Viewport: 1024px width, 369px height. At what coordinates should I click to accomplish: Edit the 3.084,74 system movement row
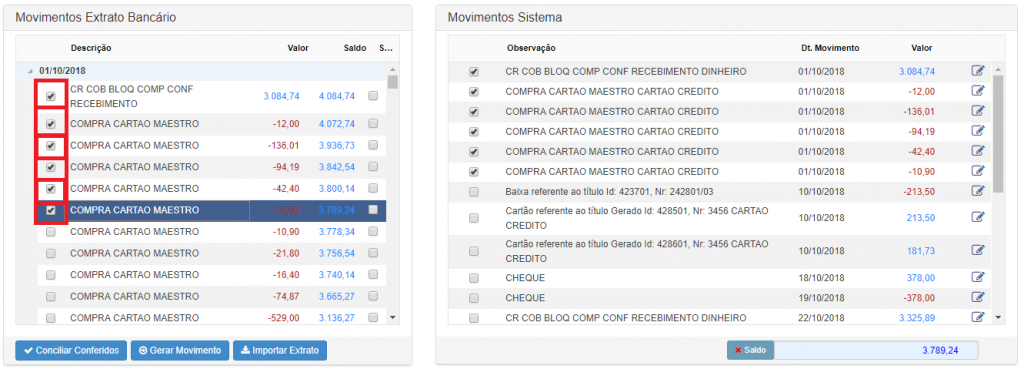(x=978, y=71)
